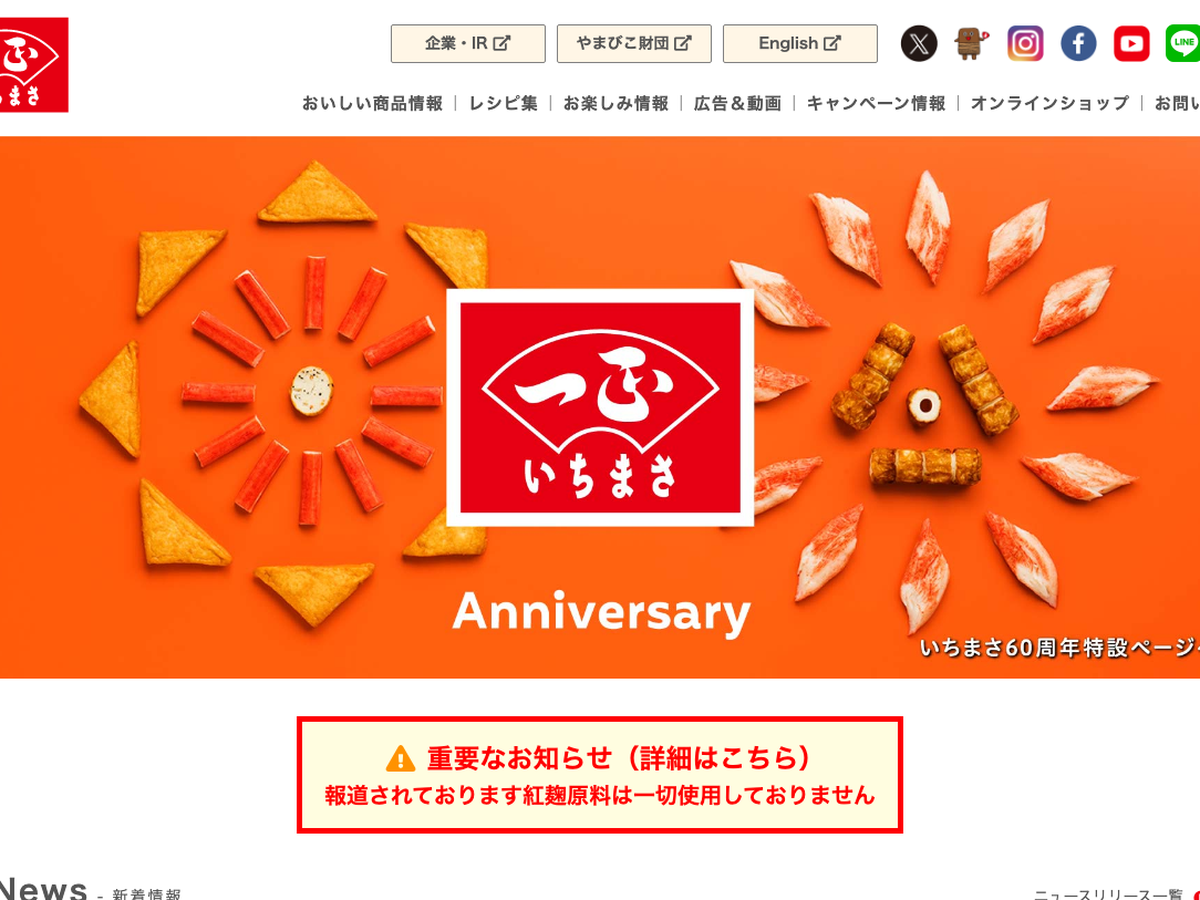
Task: Switch to the English site
Action: [800, 44]
